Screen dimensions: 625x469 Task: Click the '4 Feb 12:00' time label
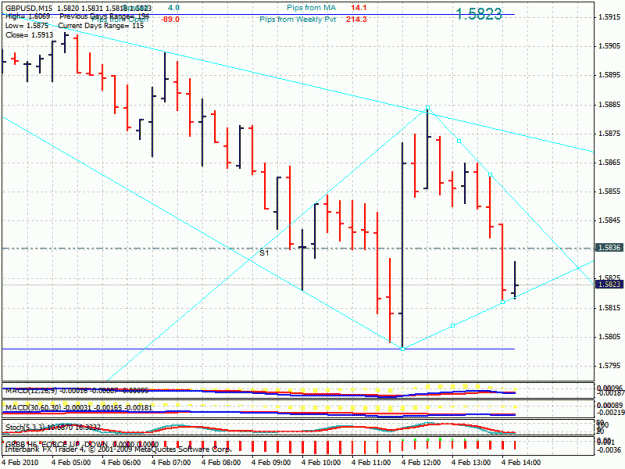click(x=421, y=462)
